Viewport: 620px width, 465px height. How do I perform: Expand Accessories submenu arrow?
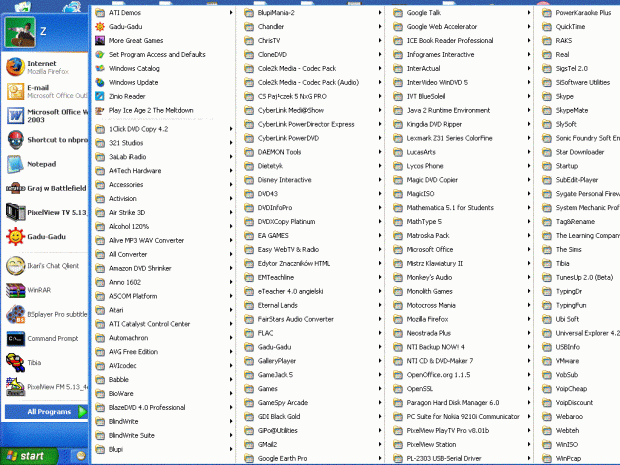click(231, 185)
